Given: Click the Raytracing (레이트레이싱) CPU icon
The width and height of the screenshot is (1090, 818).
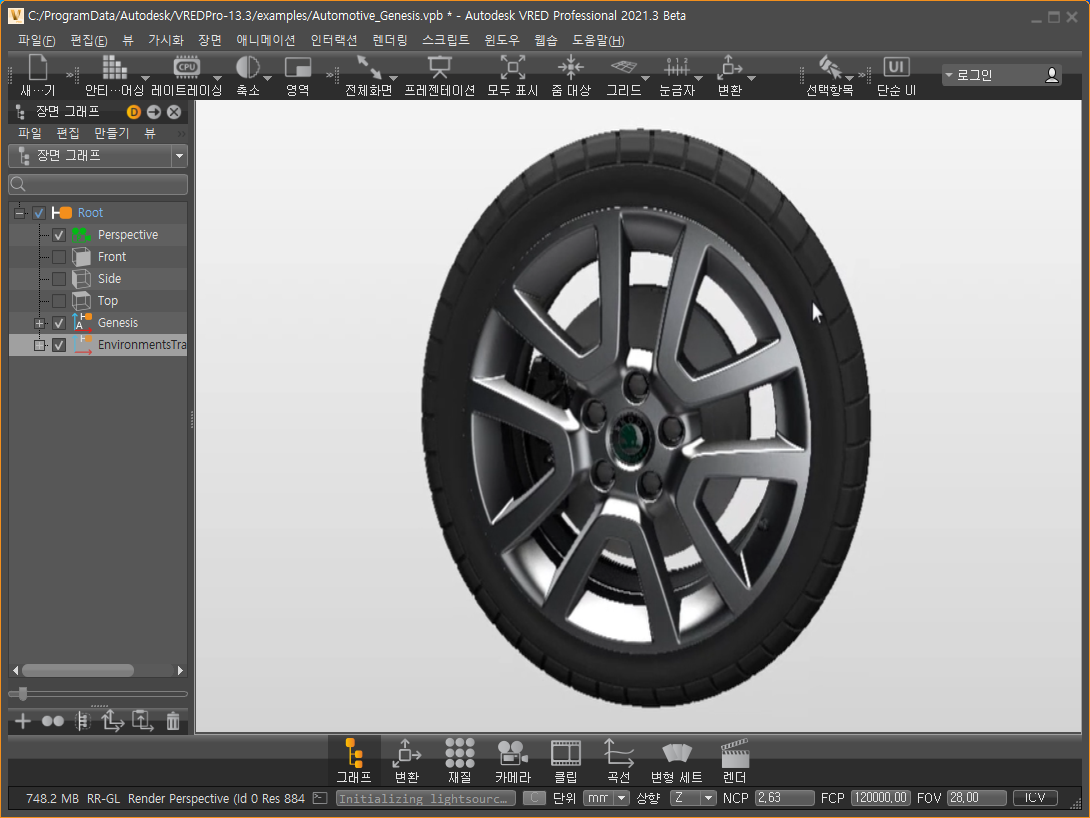Looking at the screenshot, I should tap(186, 68).
